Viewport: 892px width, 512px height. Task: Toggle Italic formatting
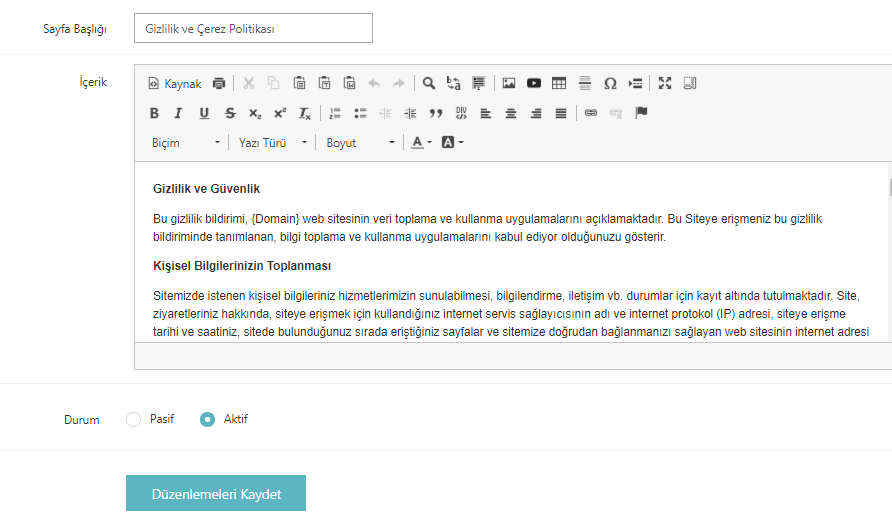point(178,113)
